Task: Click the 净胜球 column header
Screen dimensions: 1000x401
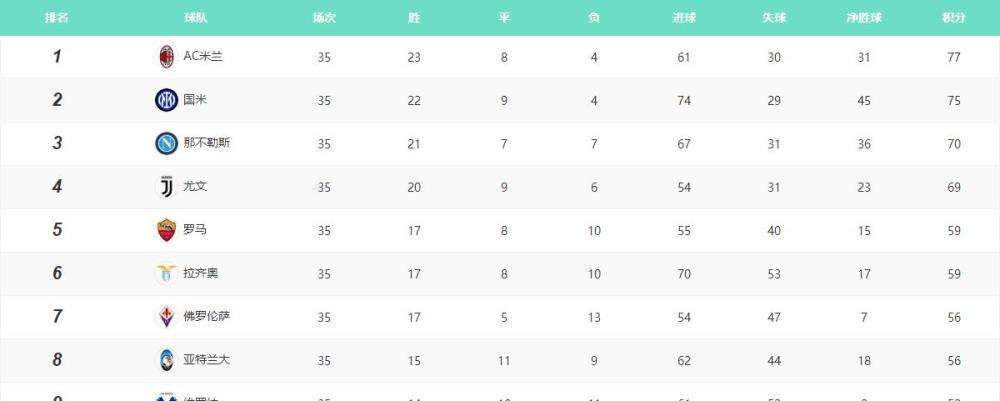Action: click(864, 18)
